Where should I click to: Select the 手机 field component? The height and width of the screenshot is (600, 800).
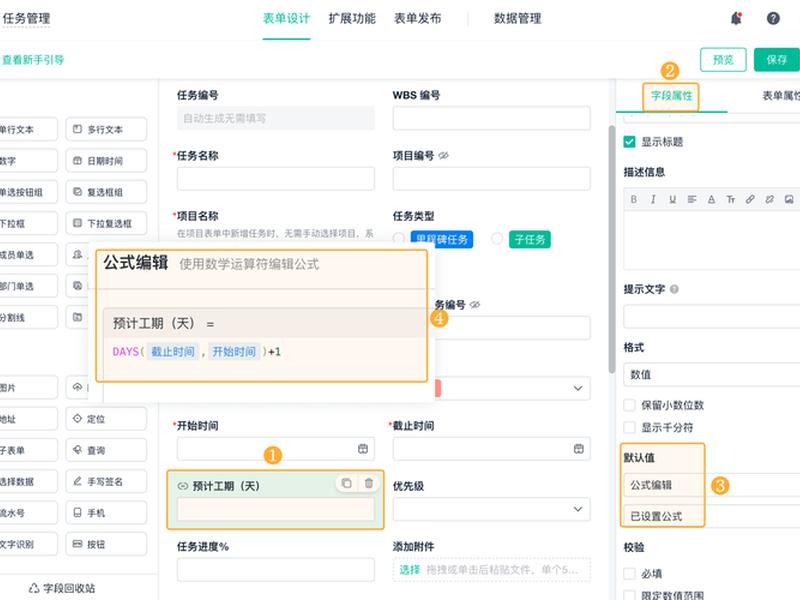click(106, 513)
